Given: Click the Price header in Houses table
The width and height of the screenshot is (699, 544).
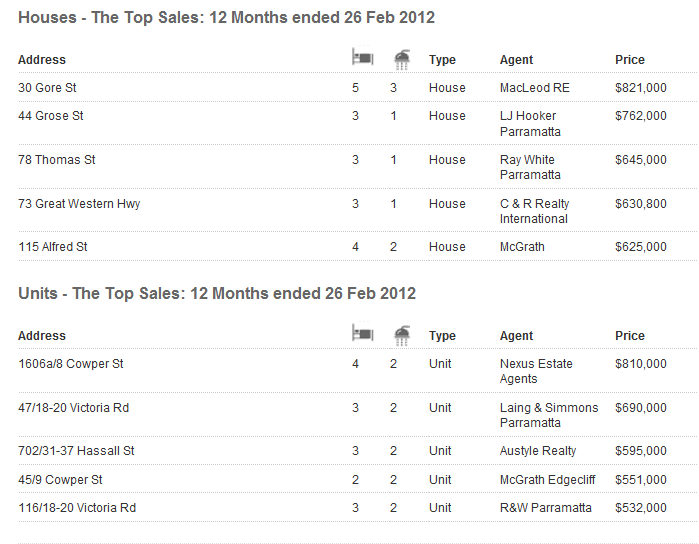Looking at the screenshot, I should click(630, 60).
